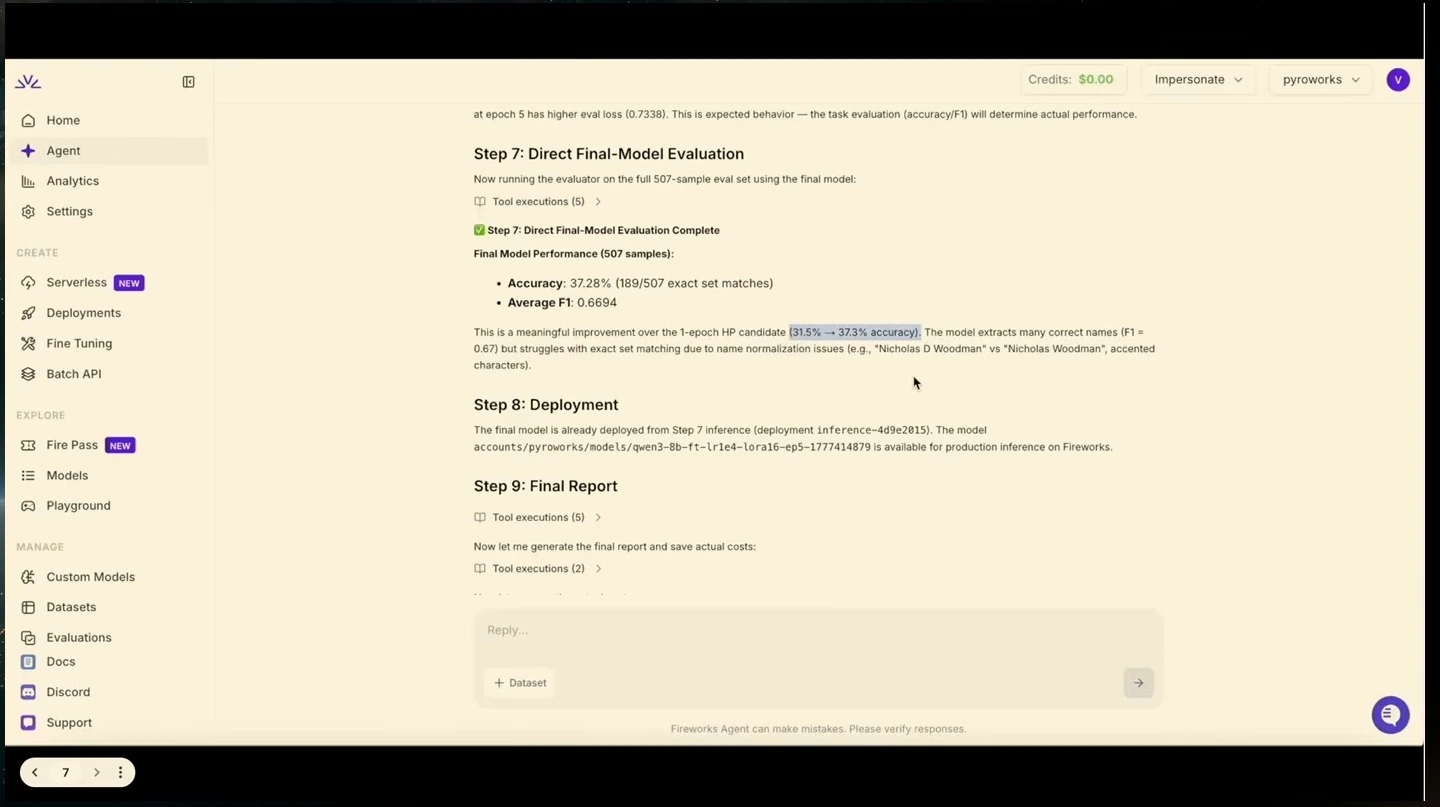The height and width of the screenshot is (807, 1440).
Task: Click the Batch API stack icon
Action: pyautogui.click(x=28, y=374)
